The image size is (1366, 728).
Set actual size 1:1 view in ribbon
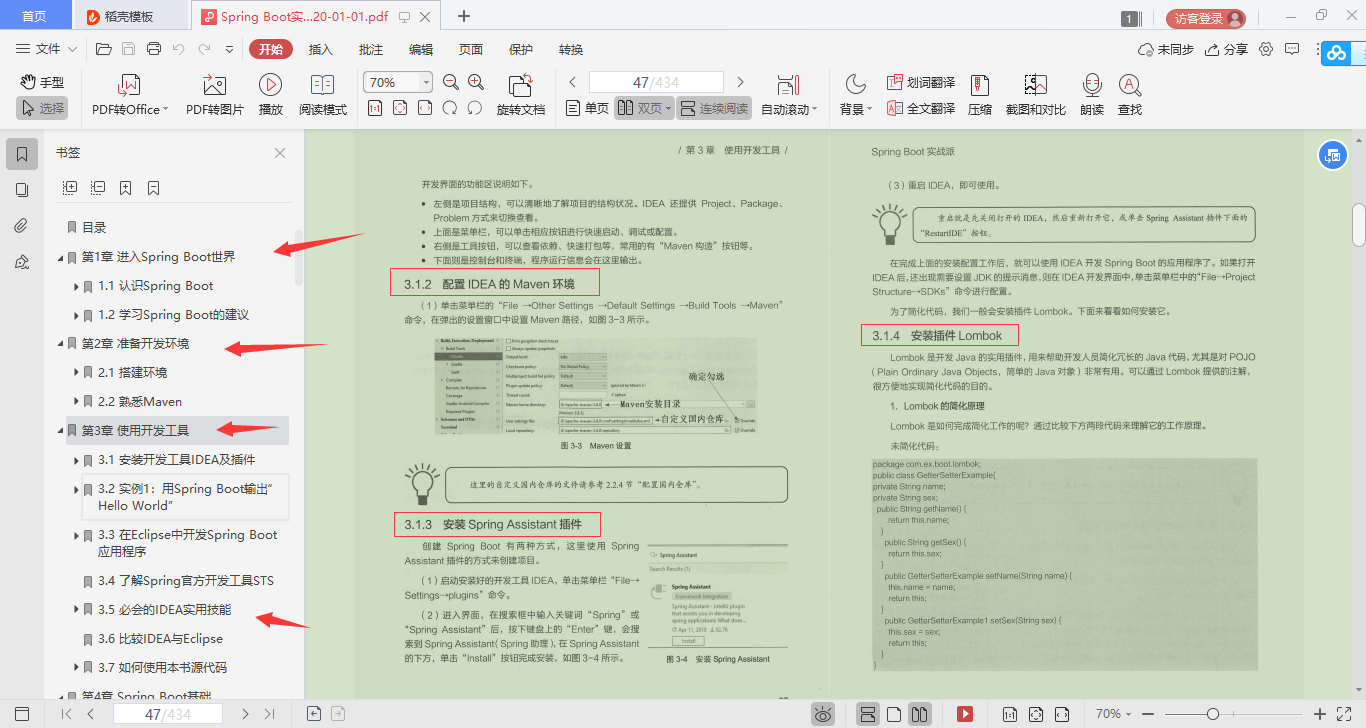[375, 108]
